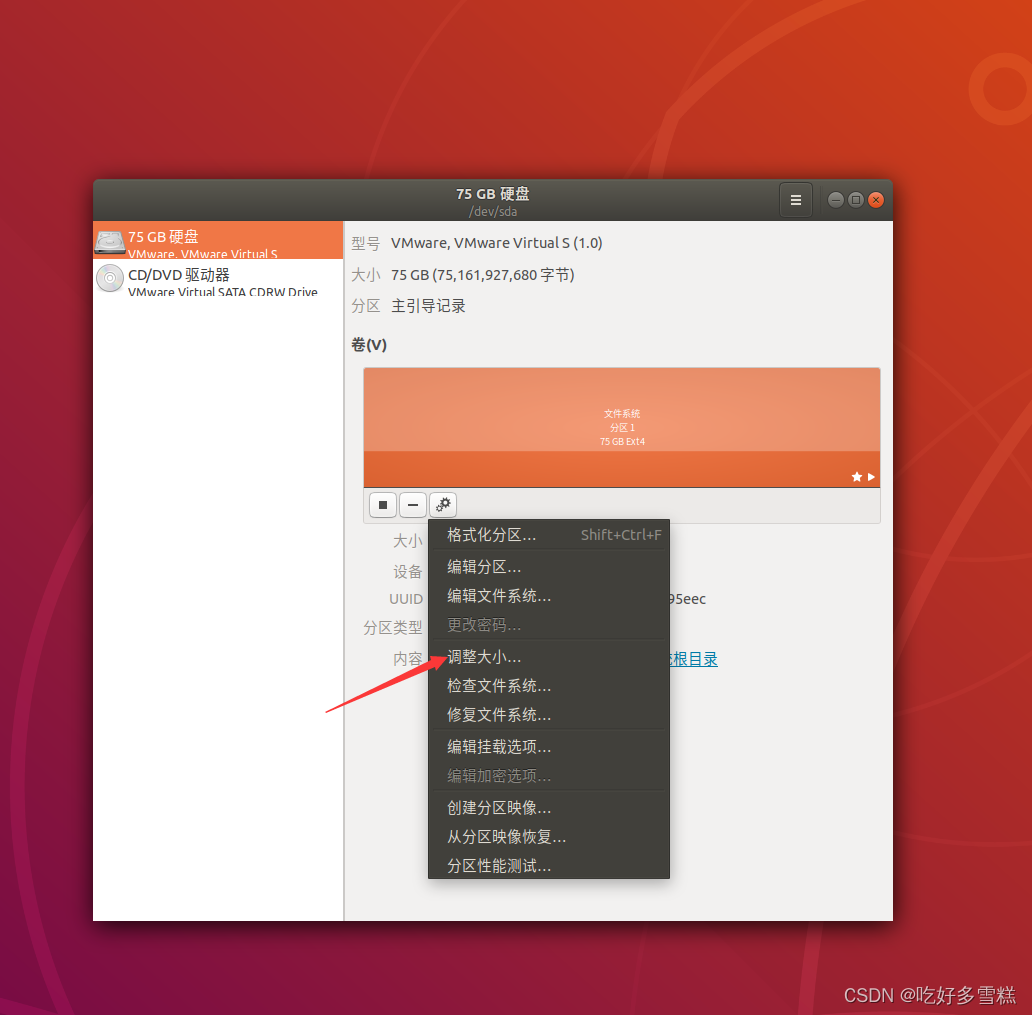Select CD/DVD 驱动器 in device list
The height and width of the screenshot is (1015, 1032).
pos(218,278)
